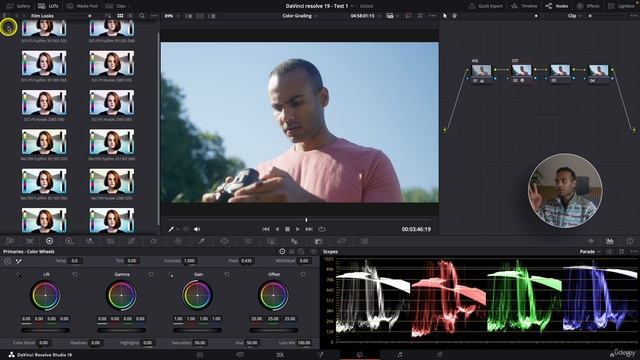Open the Power Window palette icon
Image resolution: width=640 pixels, height=360 pixels.
pos(225,241)
